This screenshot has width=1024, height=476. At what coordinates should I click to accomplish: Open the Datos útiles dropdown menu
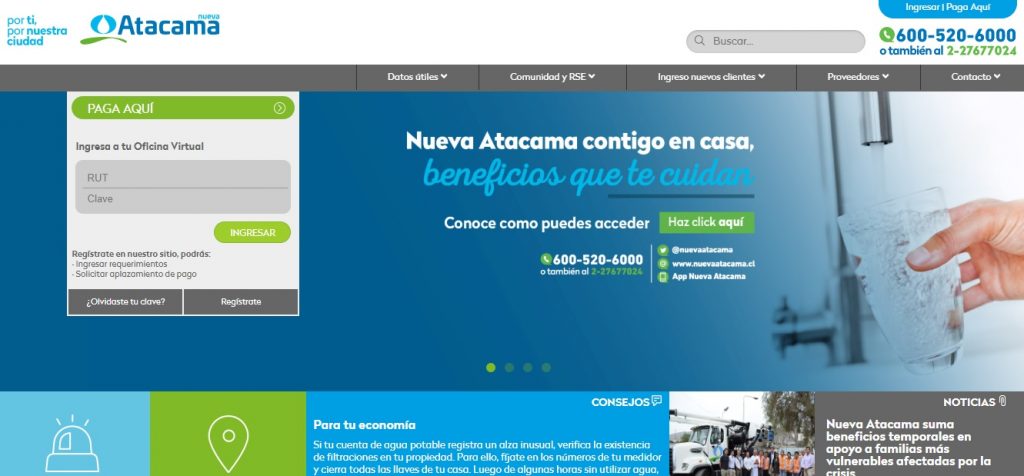coord(417,77)
